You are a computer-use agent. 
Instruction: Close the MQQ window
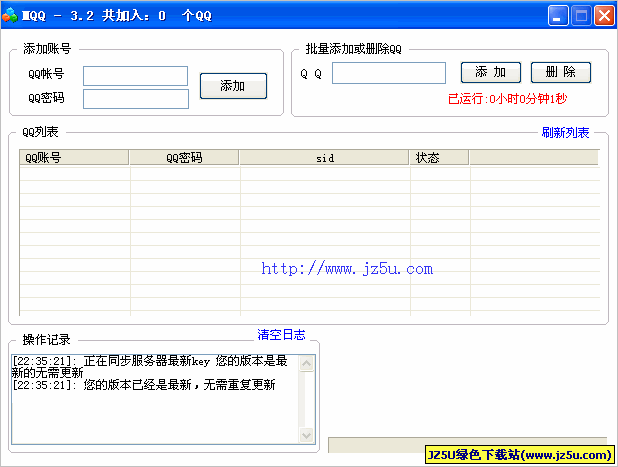[x=604, y=16]
